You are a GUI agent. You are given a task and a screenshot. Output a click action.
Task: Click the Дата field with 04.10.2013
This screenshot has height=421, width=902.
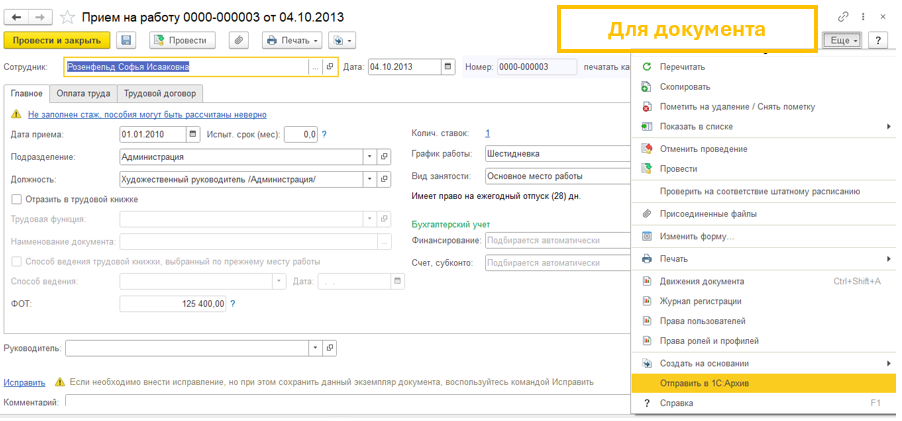404,67
